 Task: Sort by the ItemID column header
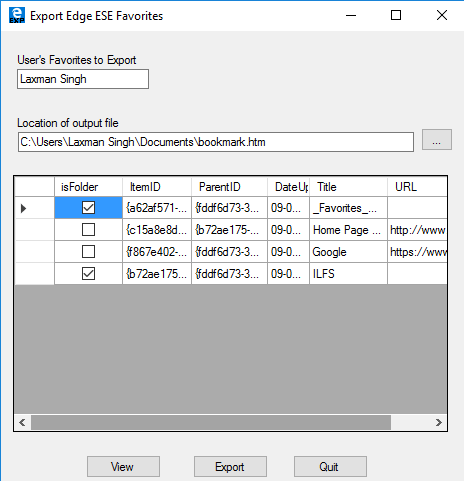tap(157, 187)
